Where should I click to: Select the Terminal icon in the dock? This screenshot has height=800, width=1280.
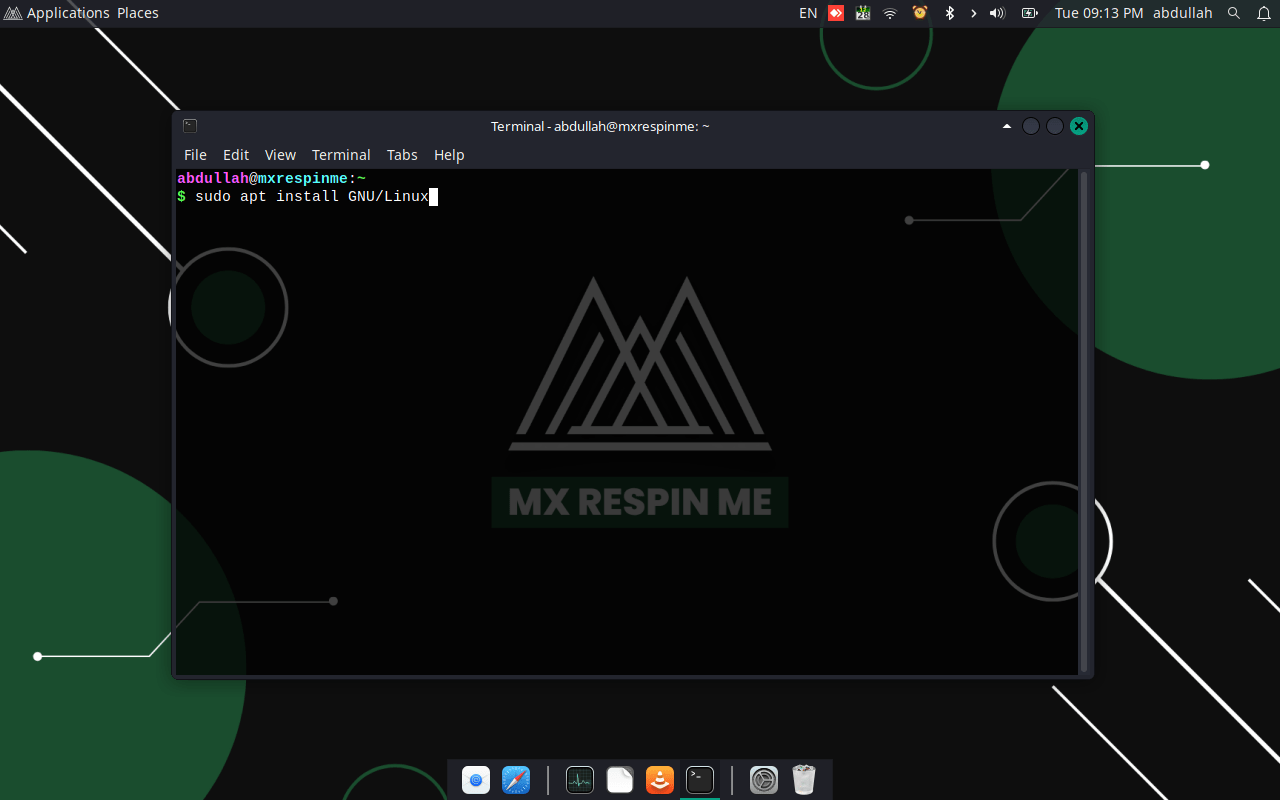(700, 780)
